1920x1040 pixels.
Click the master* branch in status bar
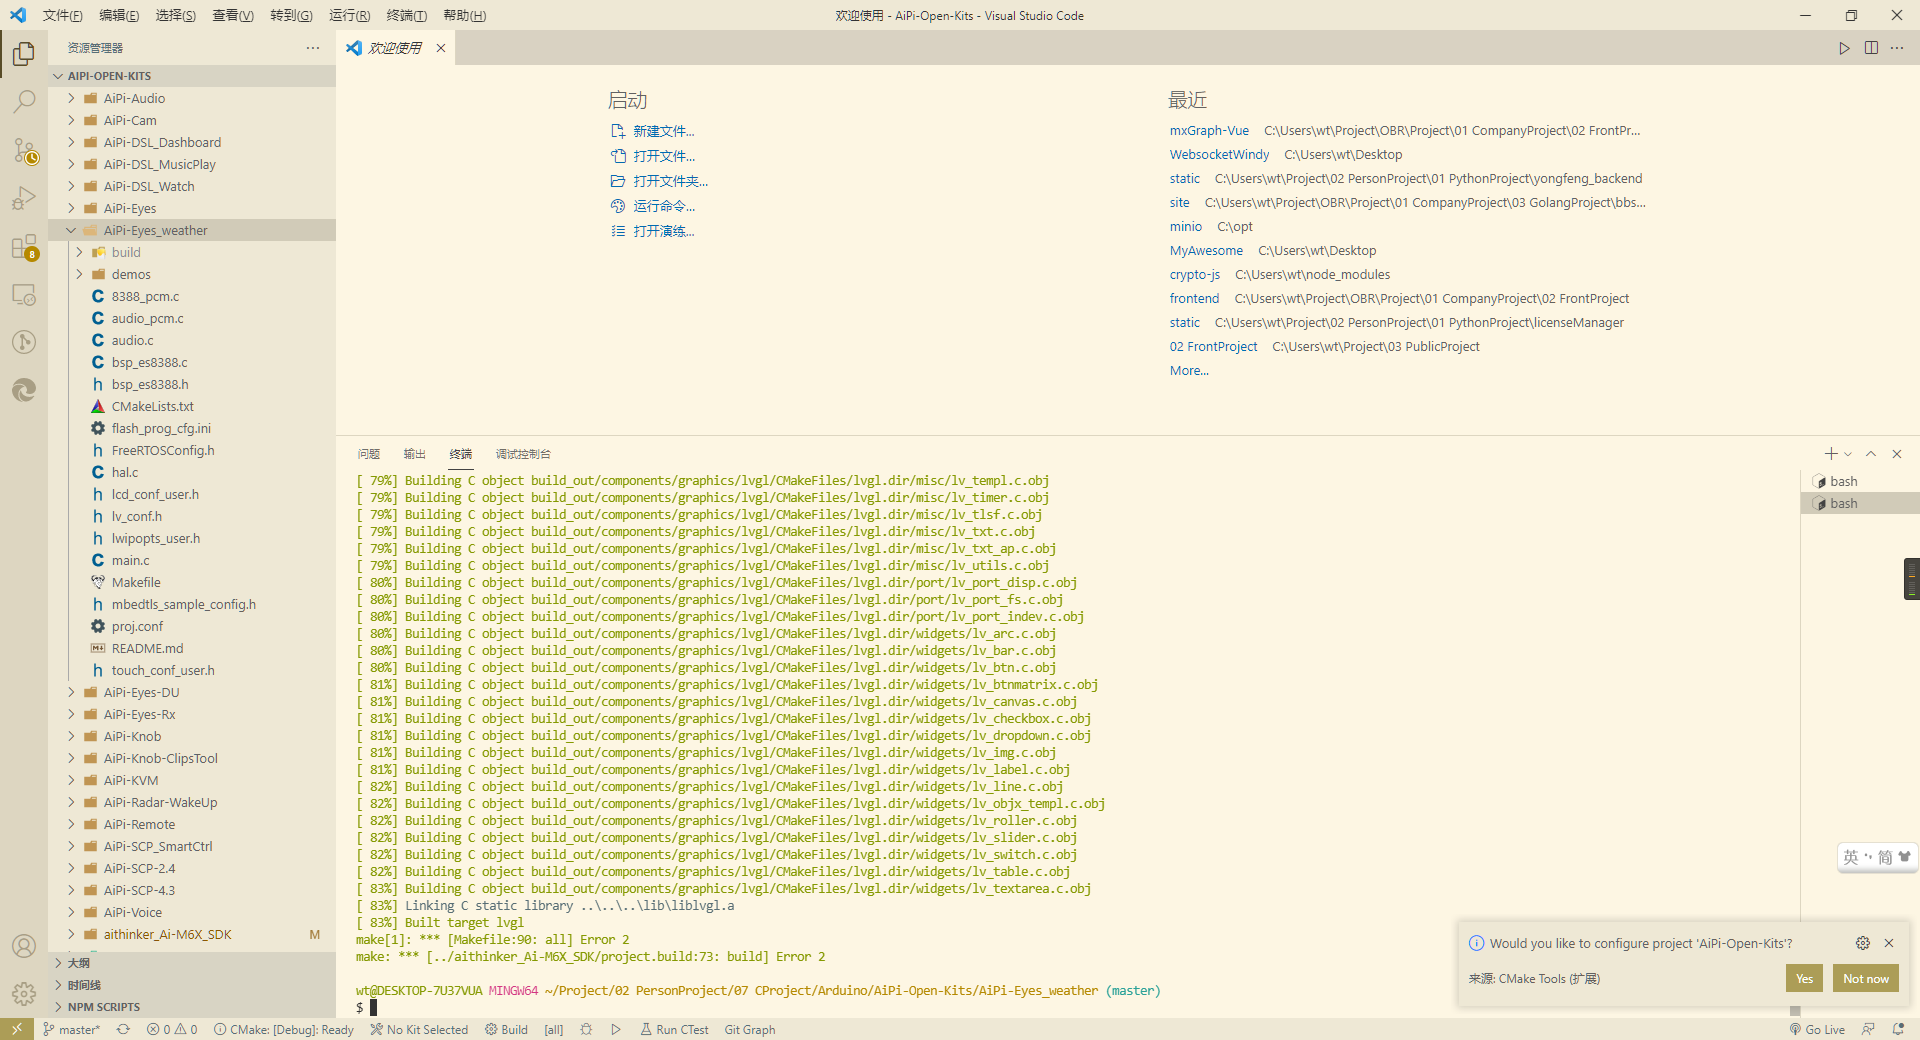(72, 1029)
